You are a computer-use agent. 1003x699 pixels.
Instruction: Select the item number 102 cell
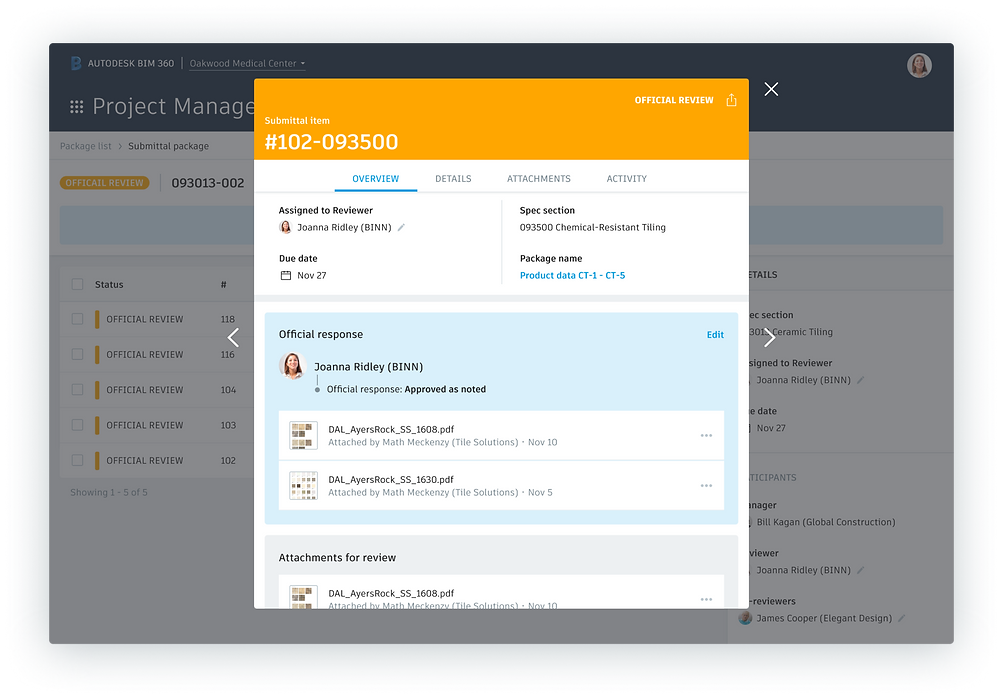pos(228,460)
